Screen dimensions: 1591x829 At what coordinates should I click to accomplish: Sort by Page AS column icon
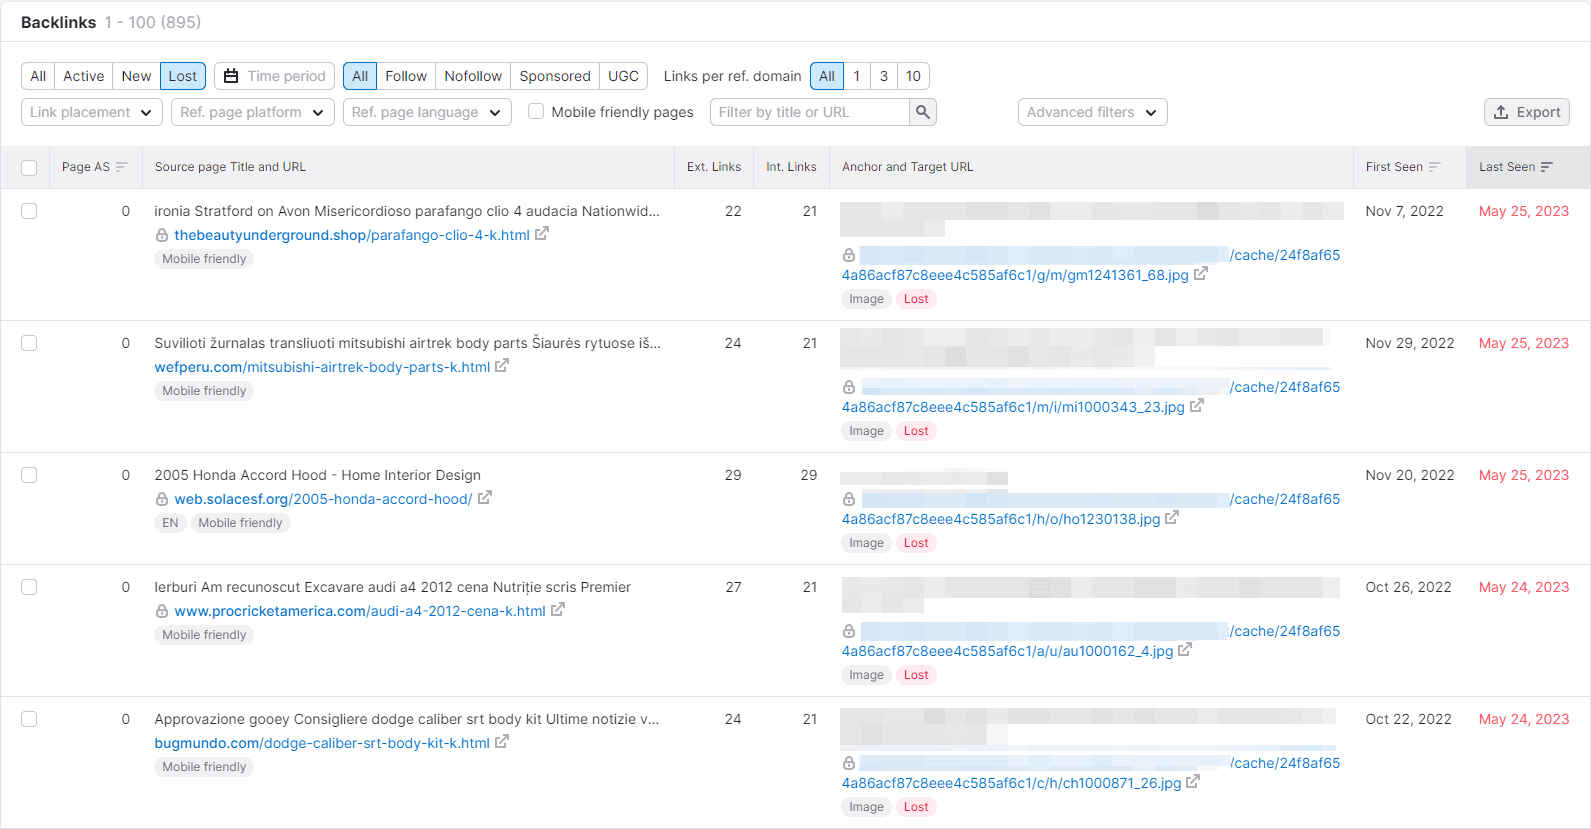(x=121, y=167)
